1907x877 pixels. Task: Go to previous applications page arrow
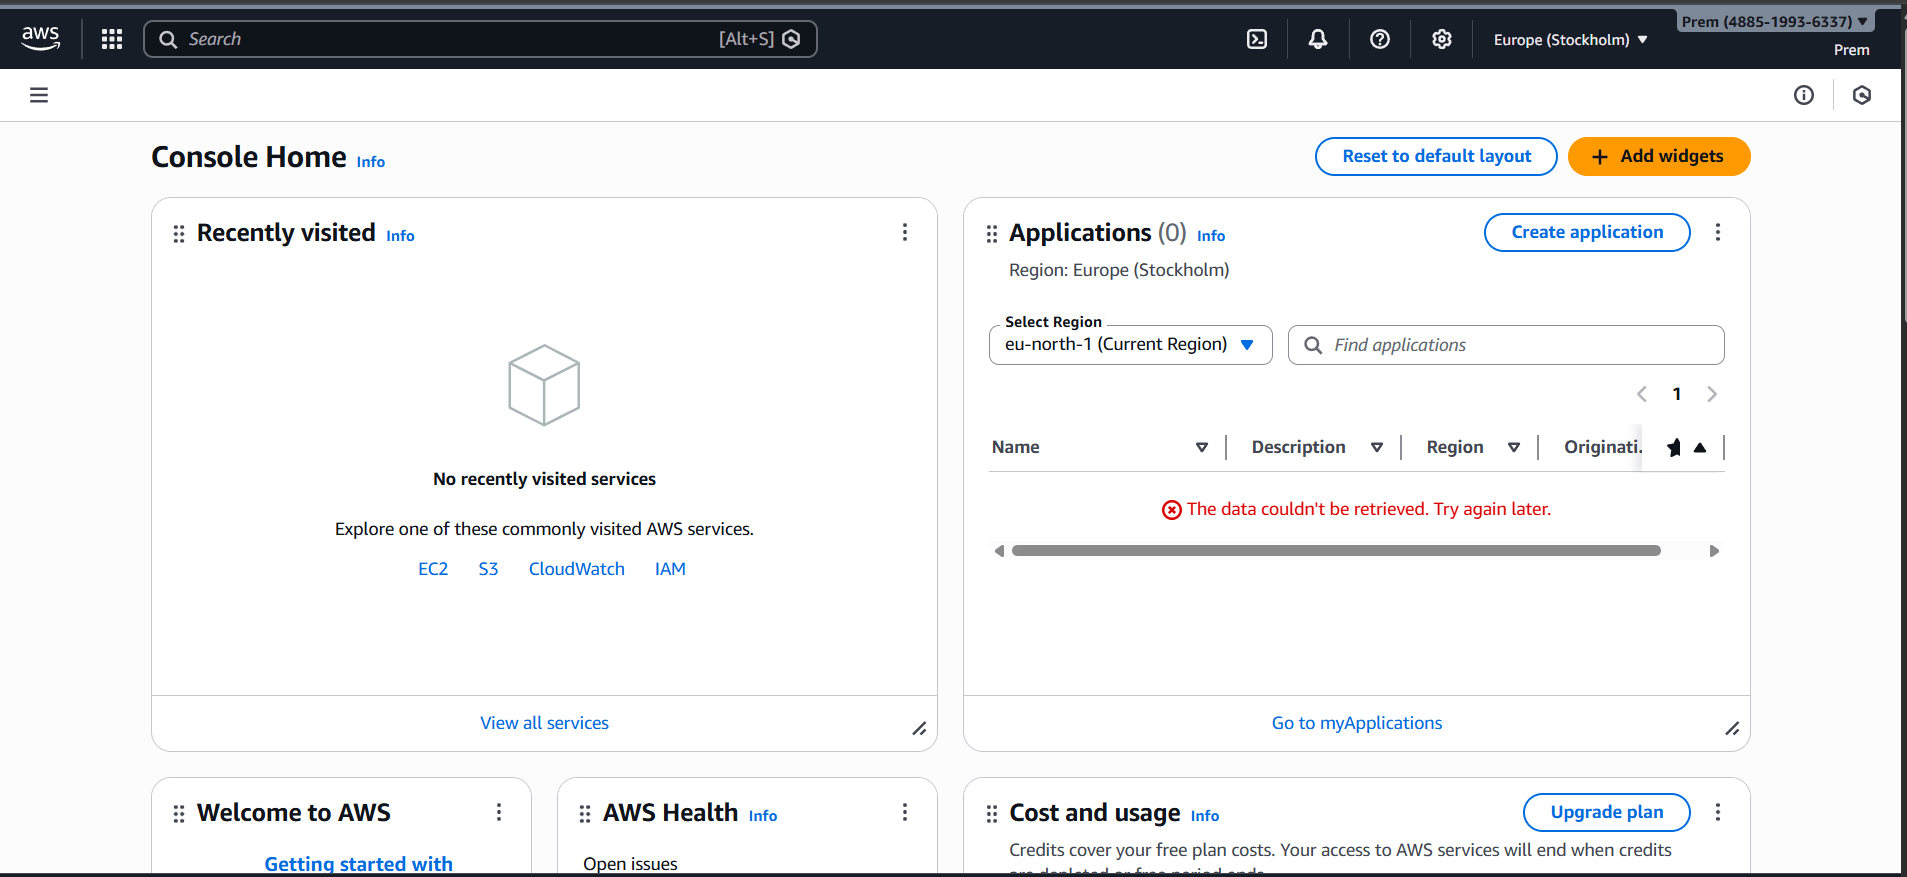[1642, 394]
